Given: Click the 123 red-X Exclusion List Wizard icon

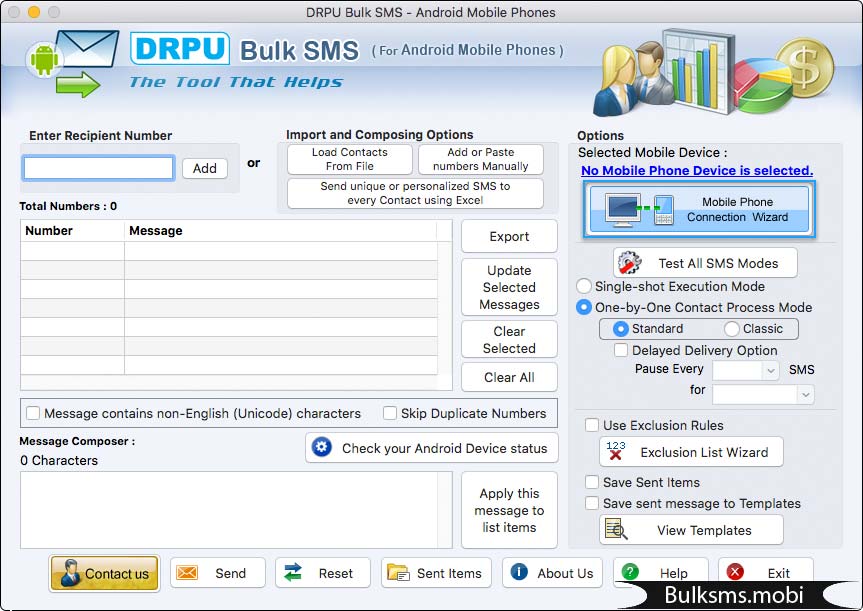Looking at the screenshot, I should click(x=615, y=451).
